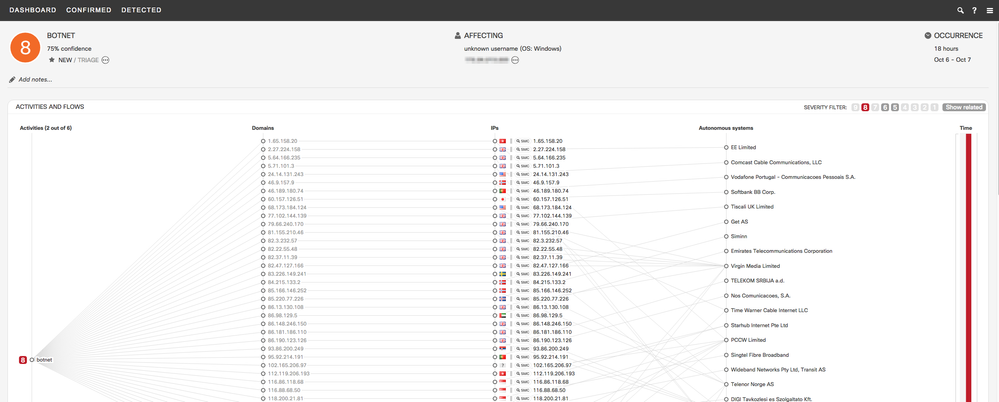Screen dimensions: 999x402
Task: Click the Show related button
Action: point(964,108)
